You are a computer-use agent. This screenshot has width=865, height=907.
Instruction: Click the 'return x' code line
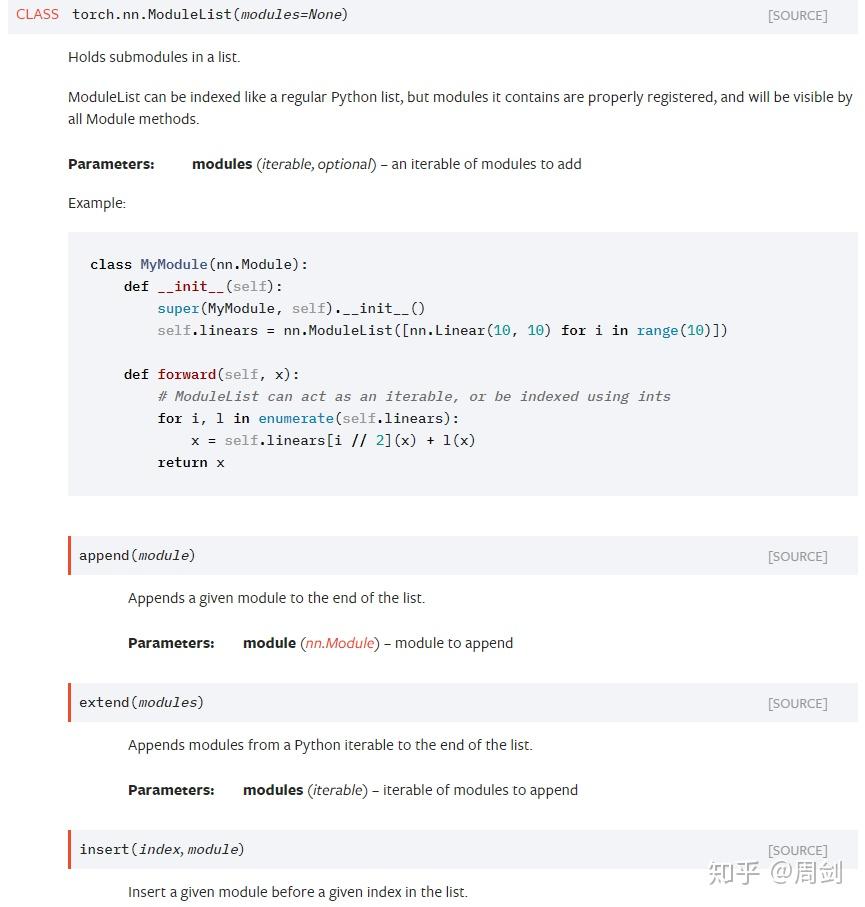point(191,463)
